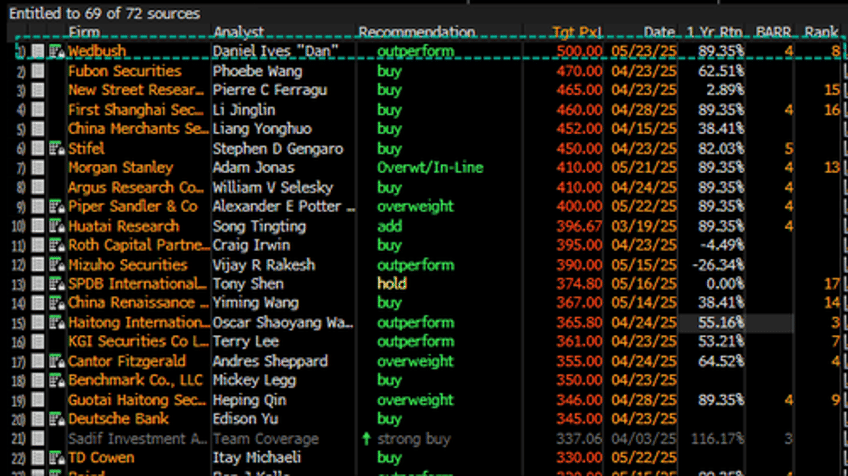Toggle the First Shanghai Securities checkbox
848x476 pixels.
pos(38,110)
